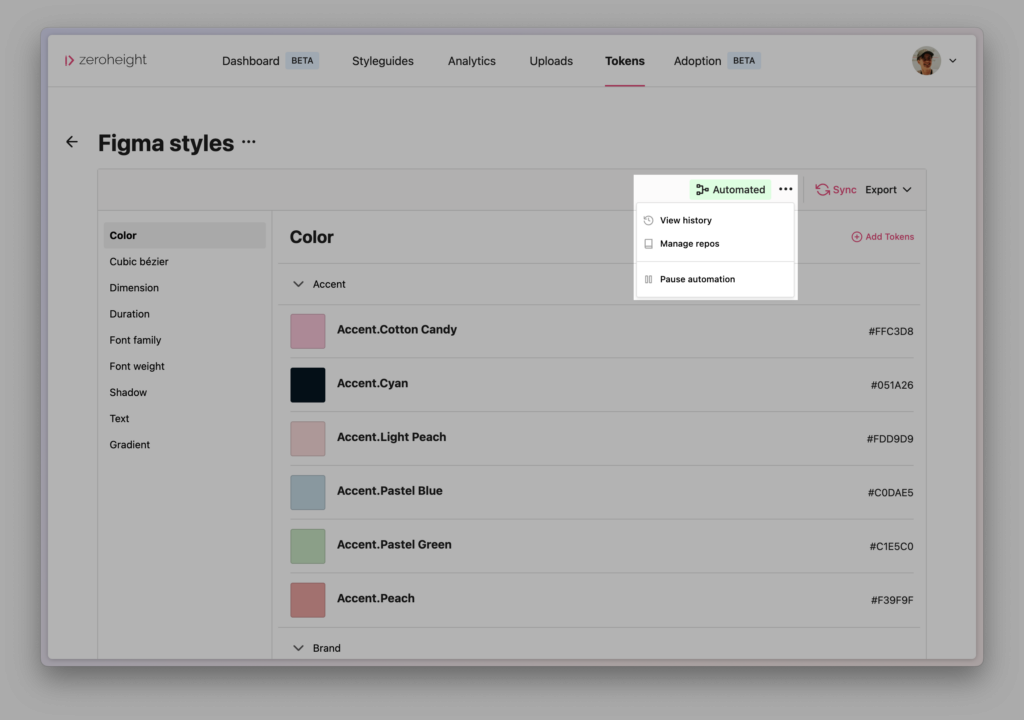Go to the Uploads tab
Screen dimensions: 1024x720
[551, 61]
